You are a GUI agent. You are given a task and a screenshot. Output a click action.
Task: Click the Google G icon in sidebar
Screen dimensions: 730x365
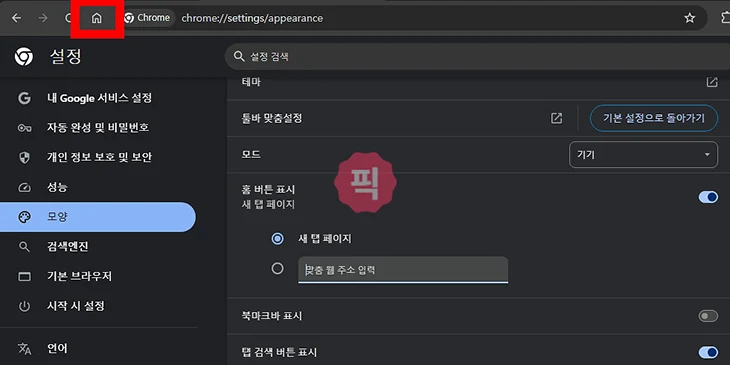pos(24,98)
